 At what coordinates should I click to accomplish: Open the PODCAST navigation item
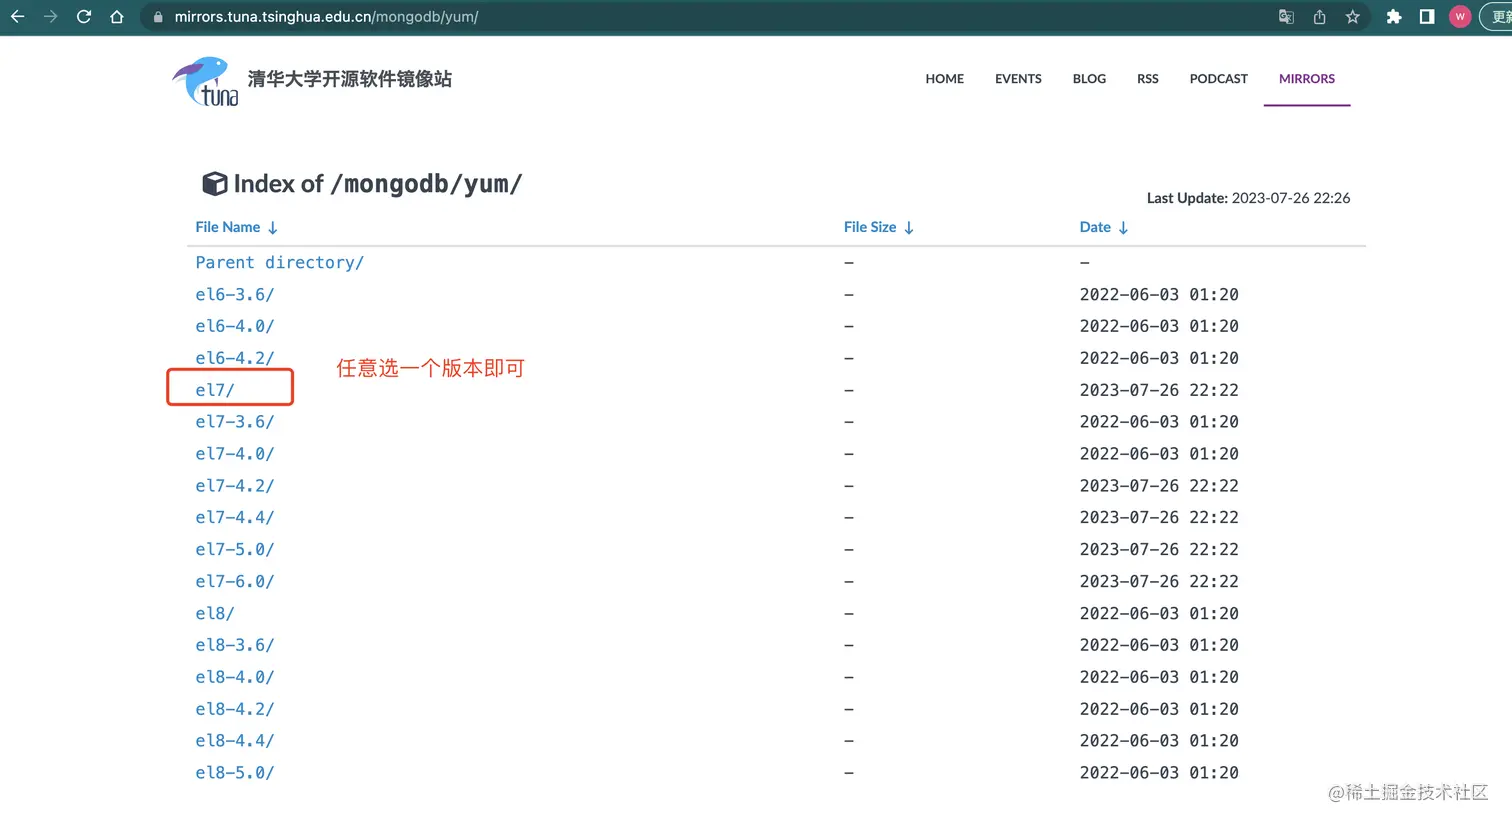(1219, 79)
